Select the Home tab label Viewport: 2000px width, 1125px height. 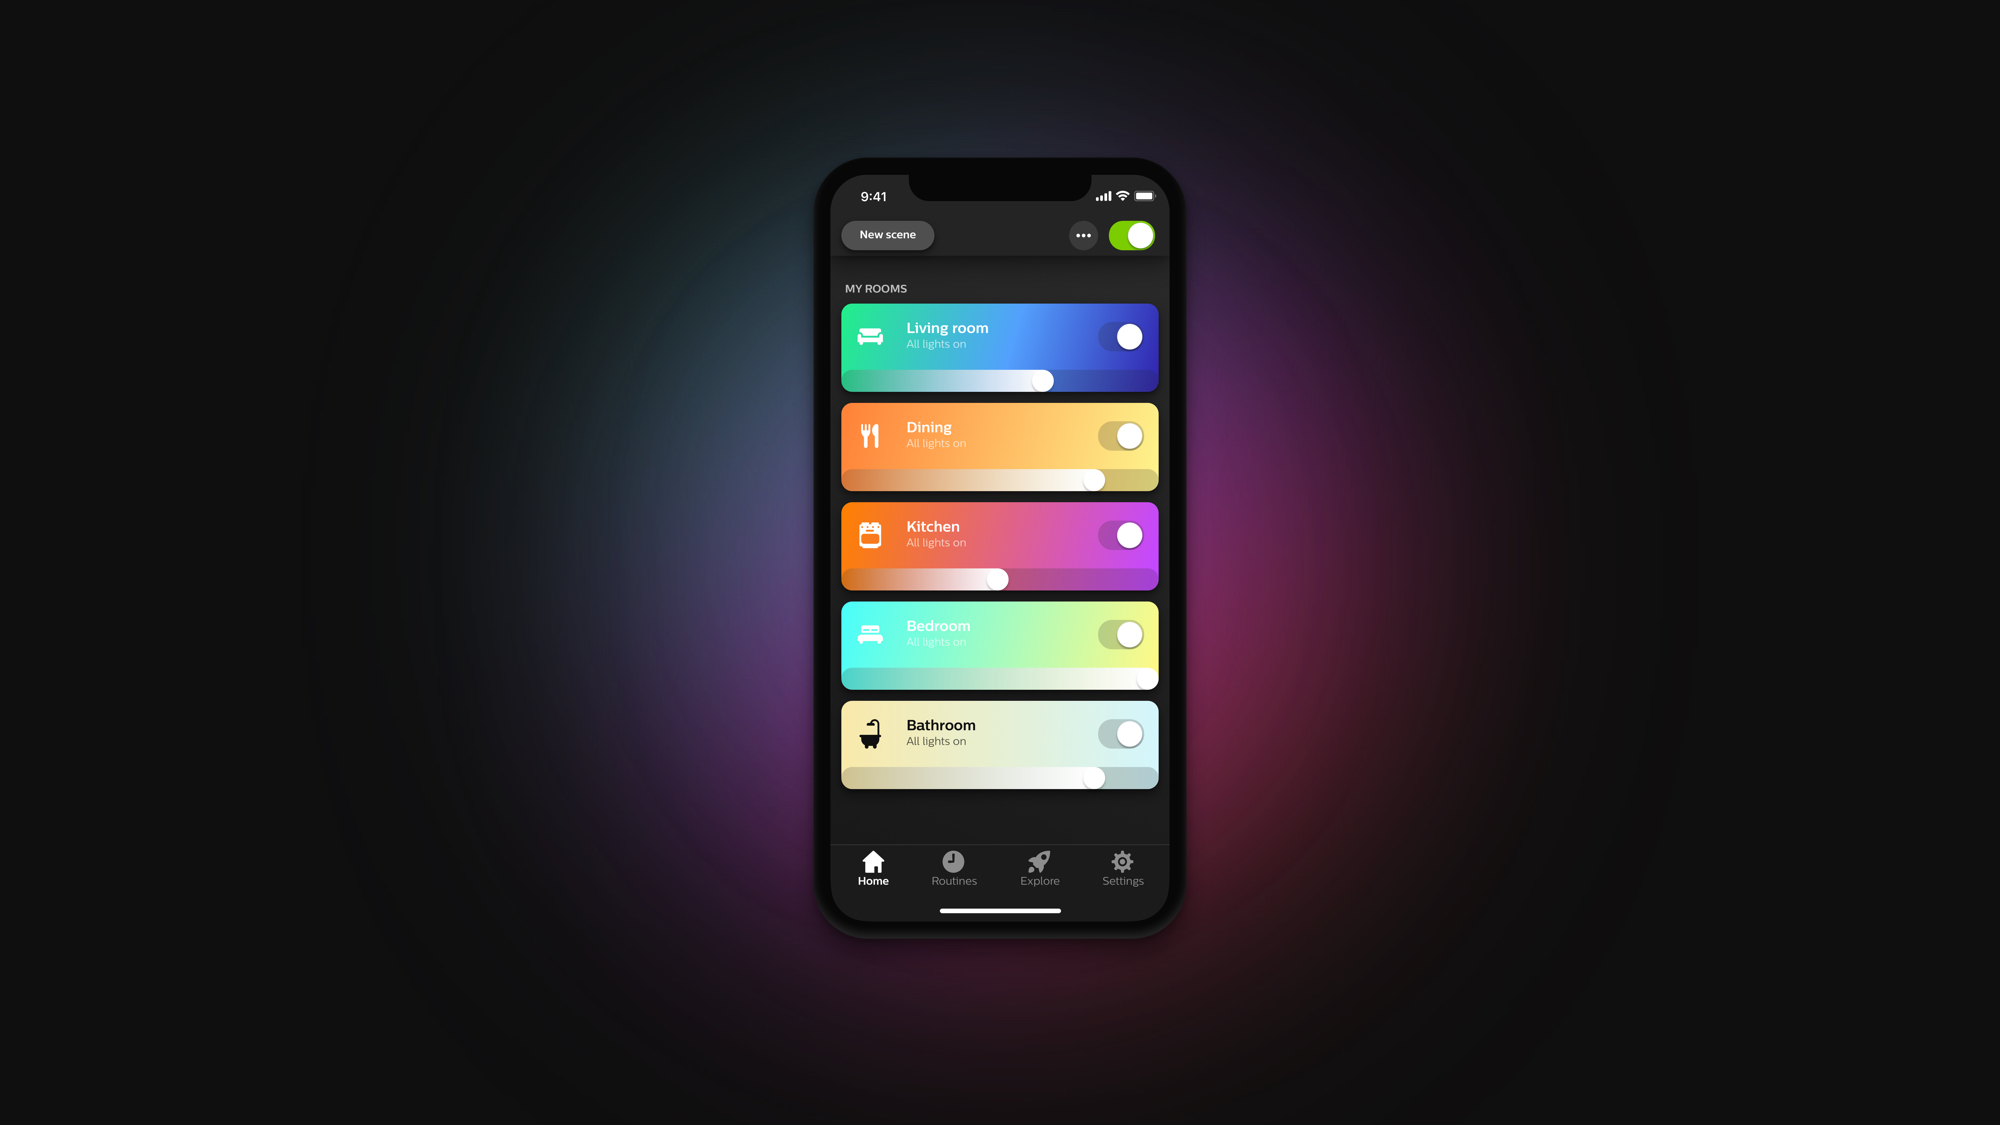(x=874, y=880)
